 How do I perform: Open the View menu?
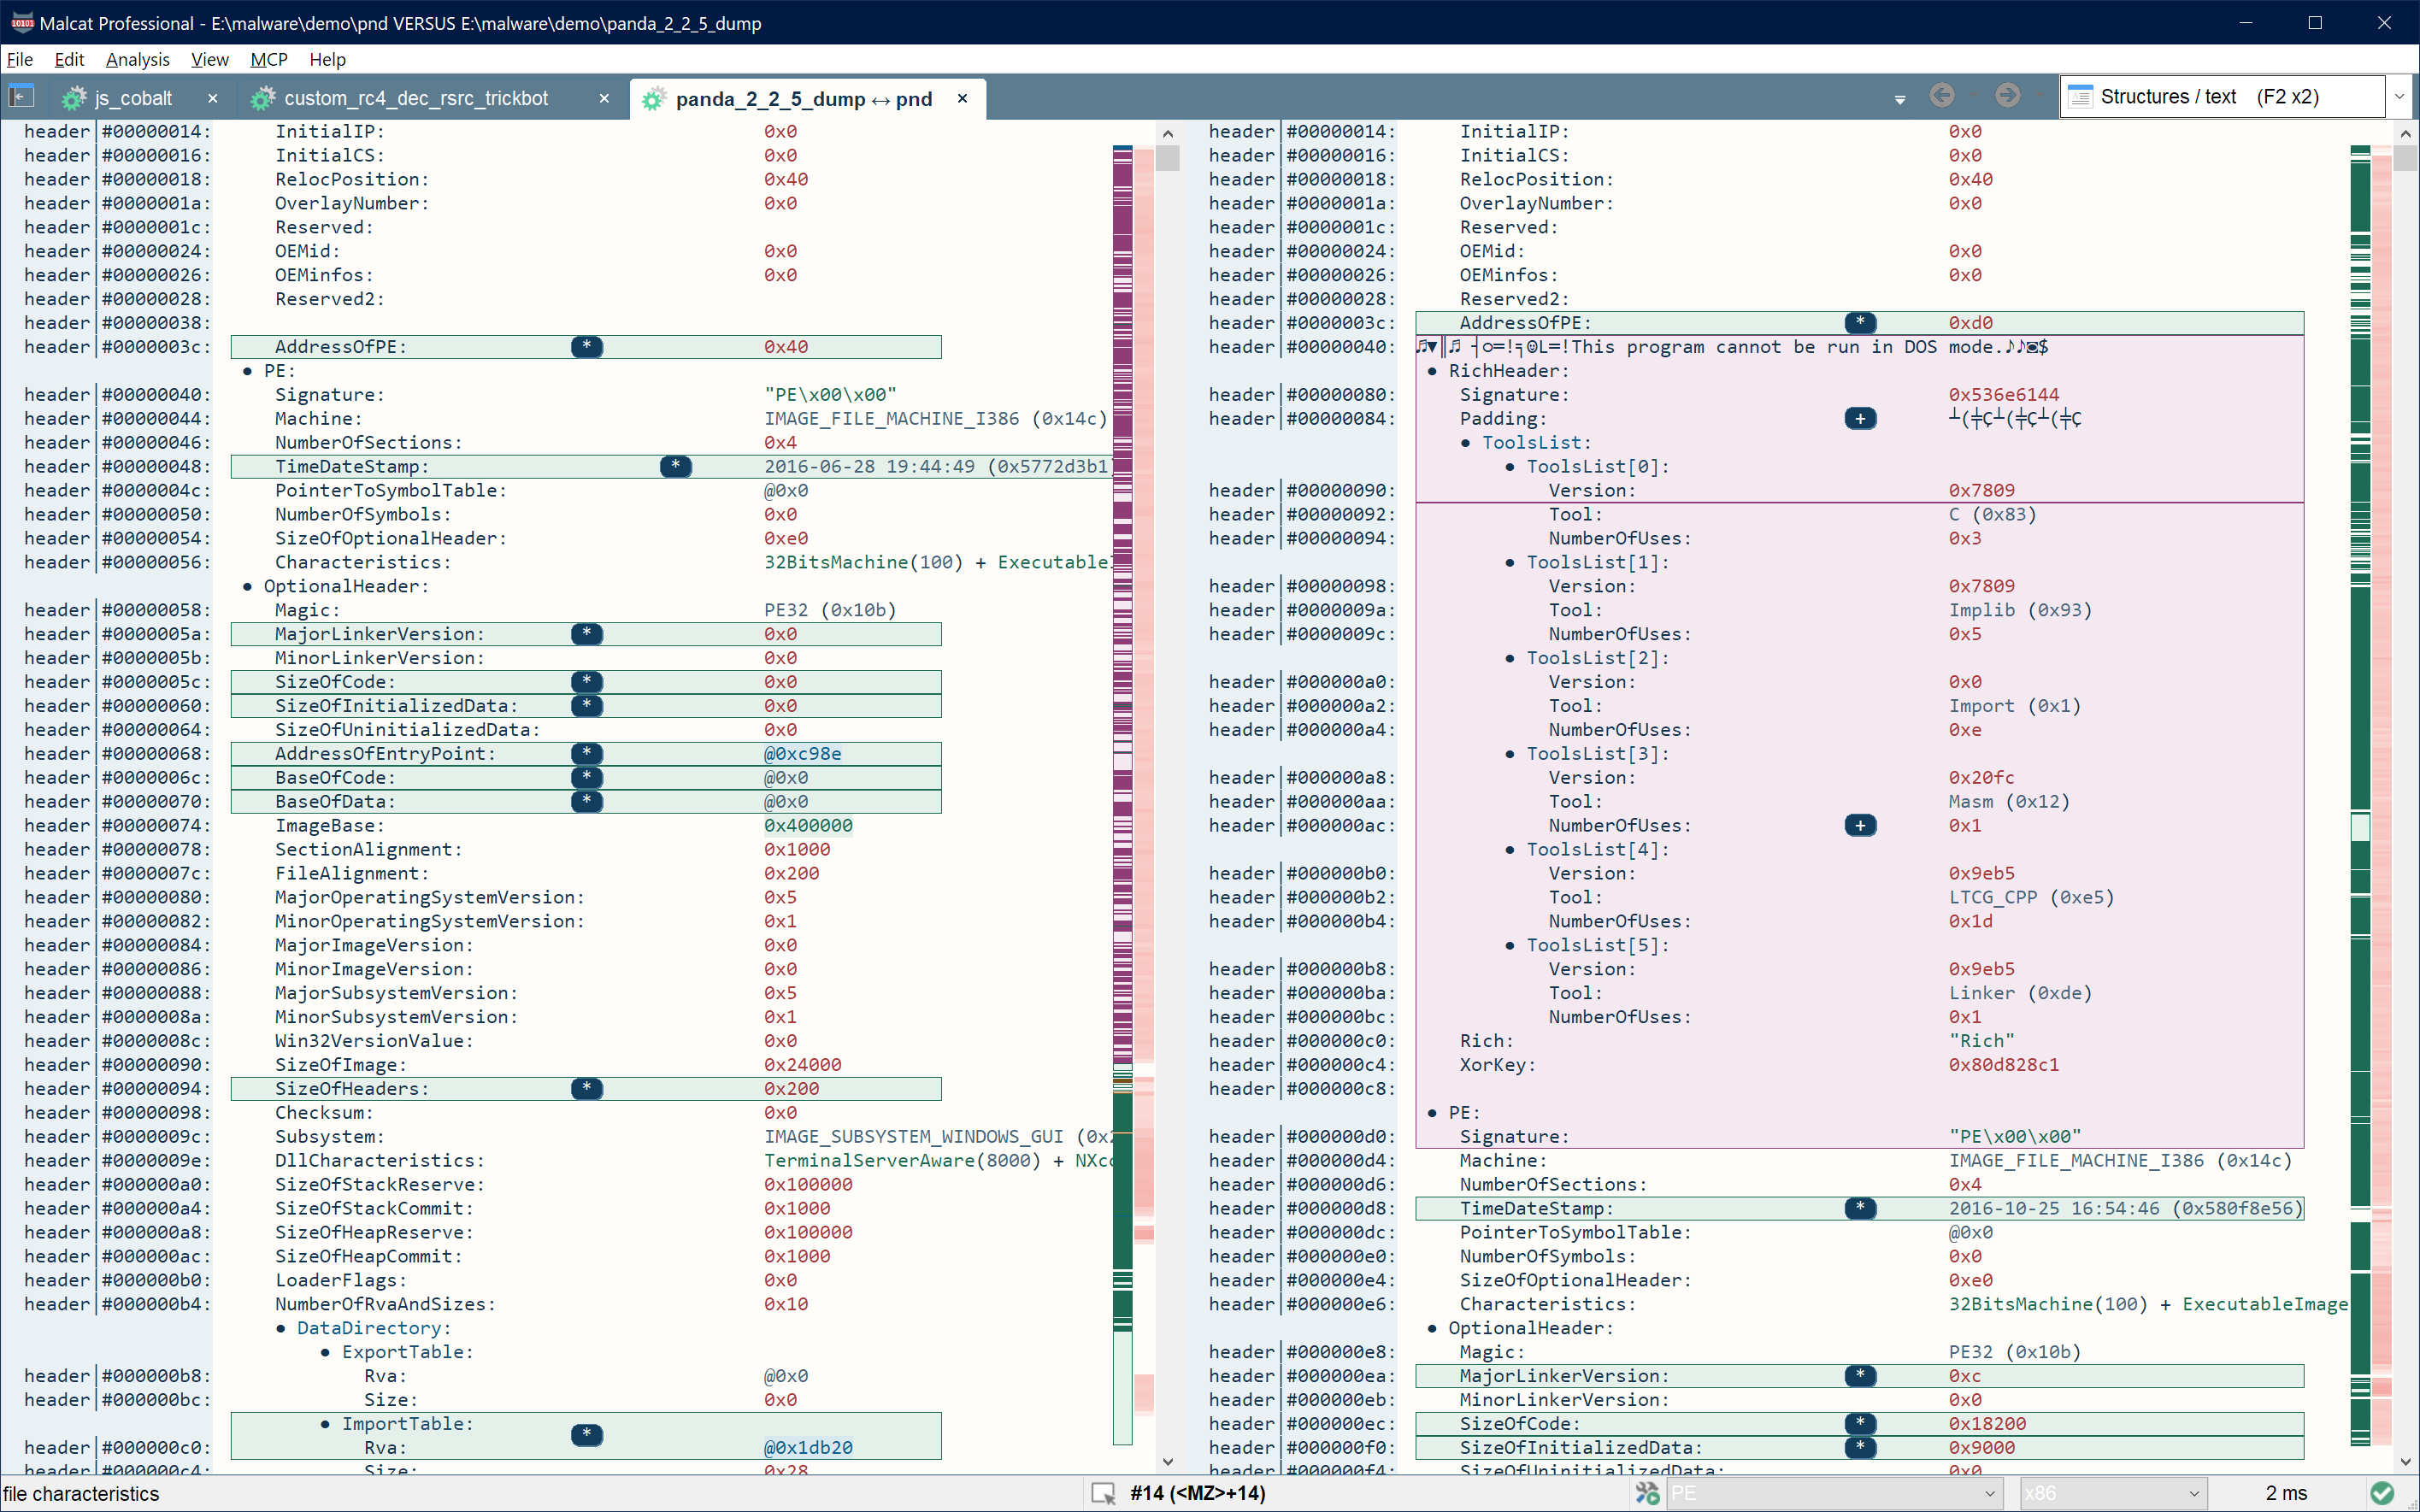coord(210,59)
